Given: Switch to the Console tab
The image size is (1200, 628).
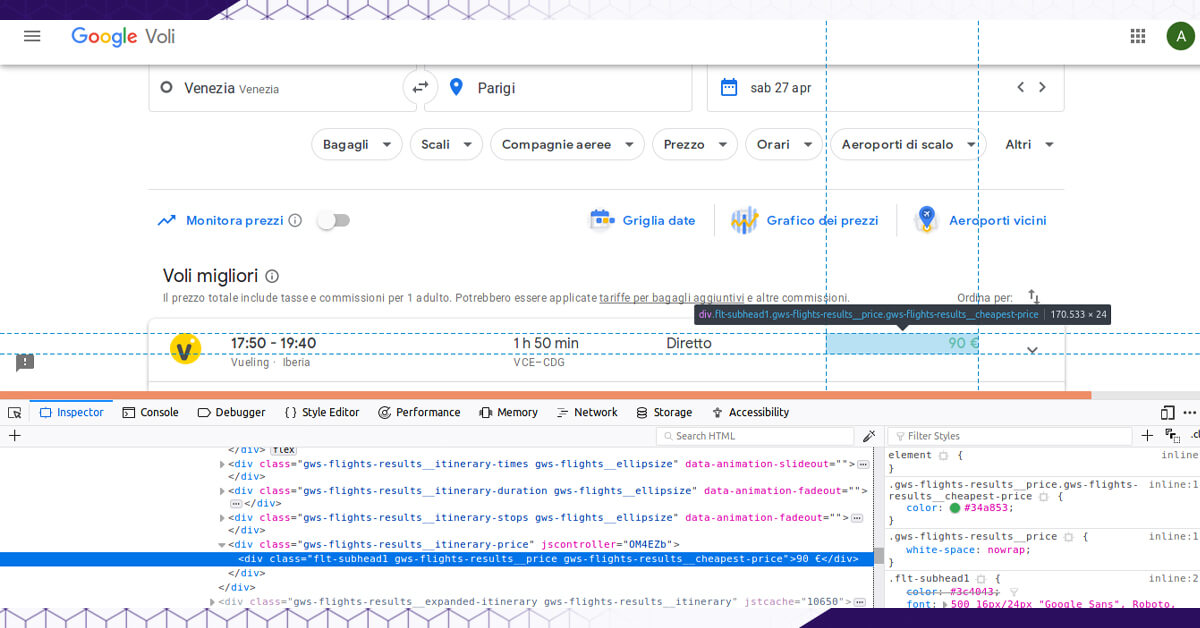Looking at the screenshot, I should point(150,412).
